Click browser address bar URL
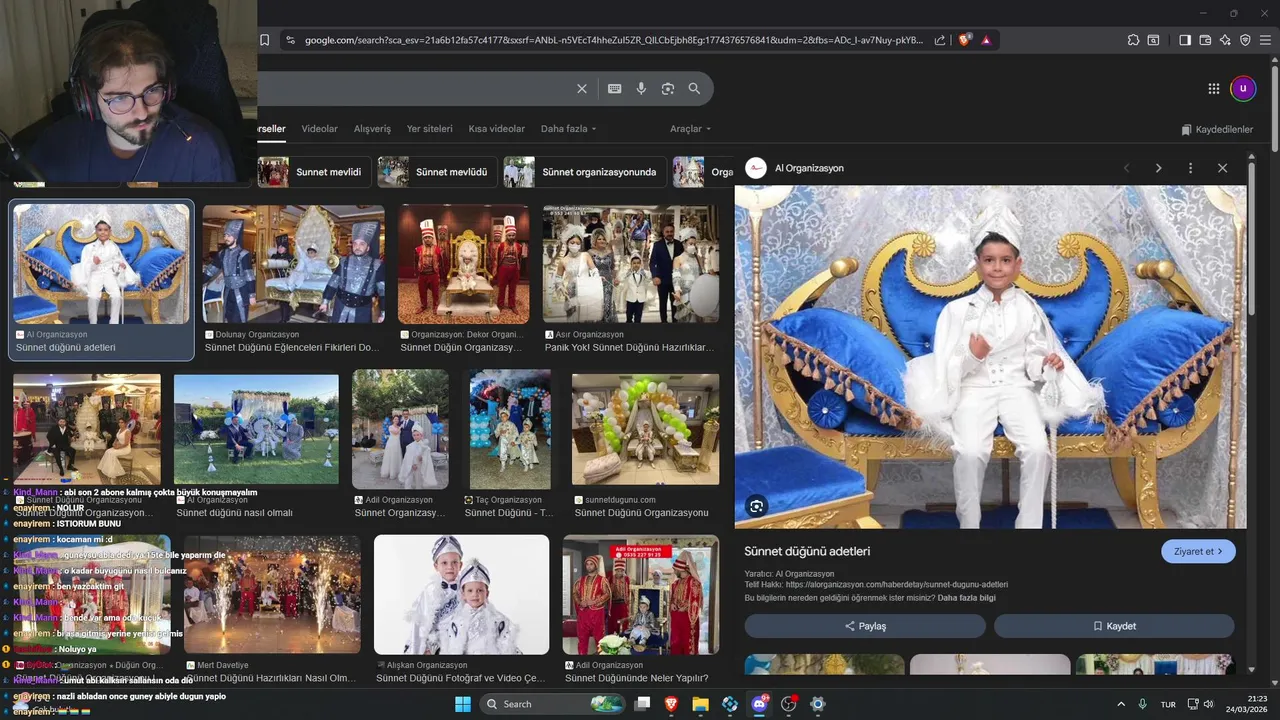 pos(614,40)
